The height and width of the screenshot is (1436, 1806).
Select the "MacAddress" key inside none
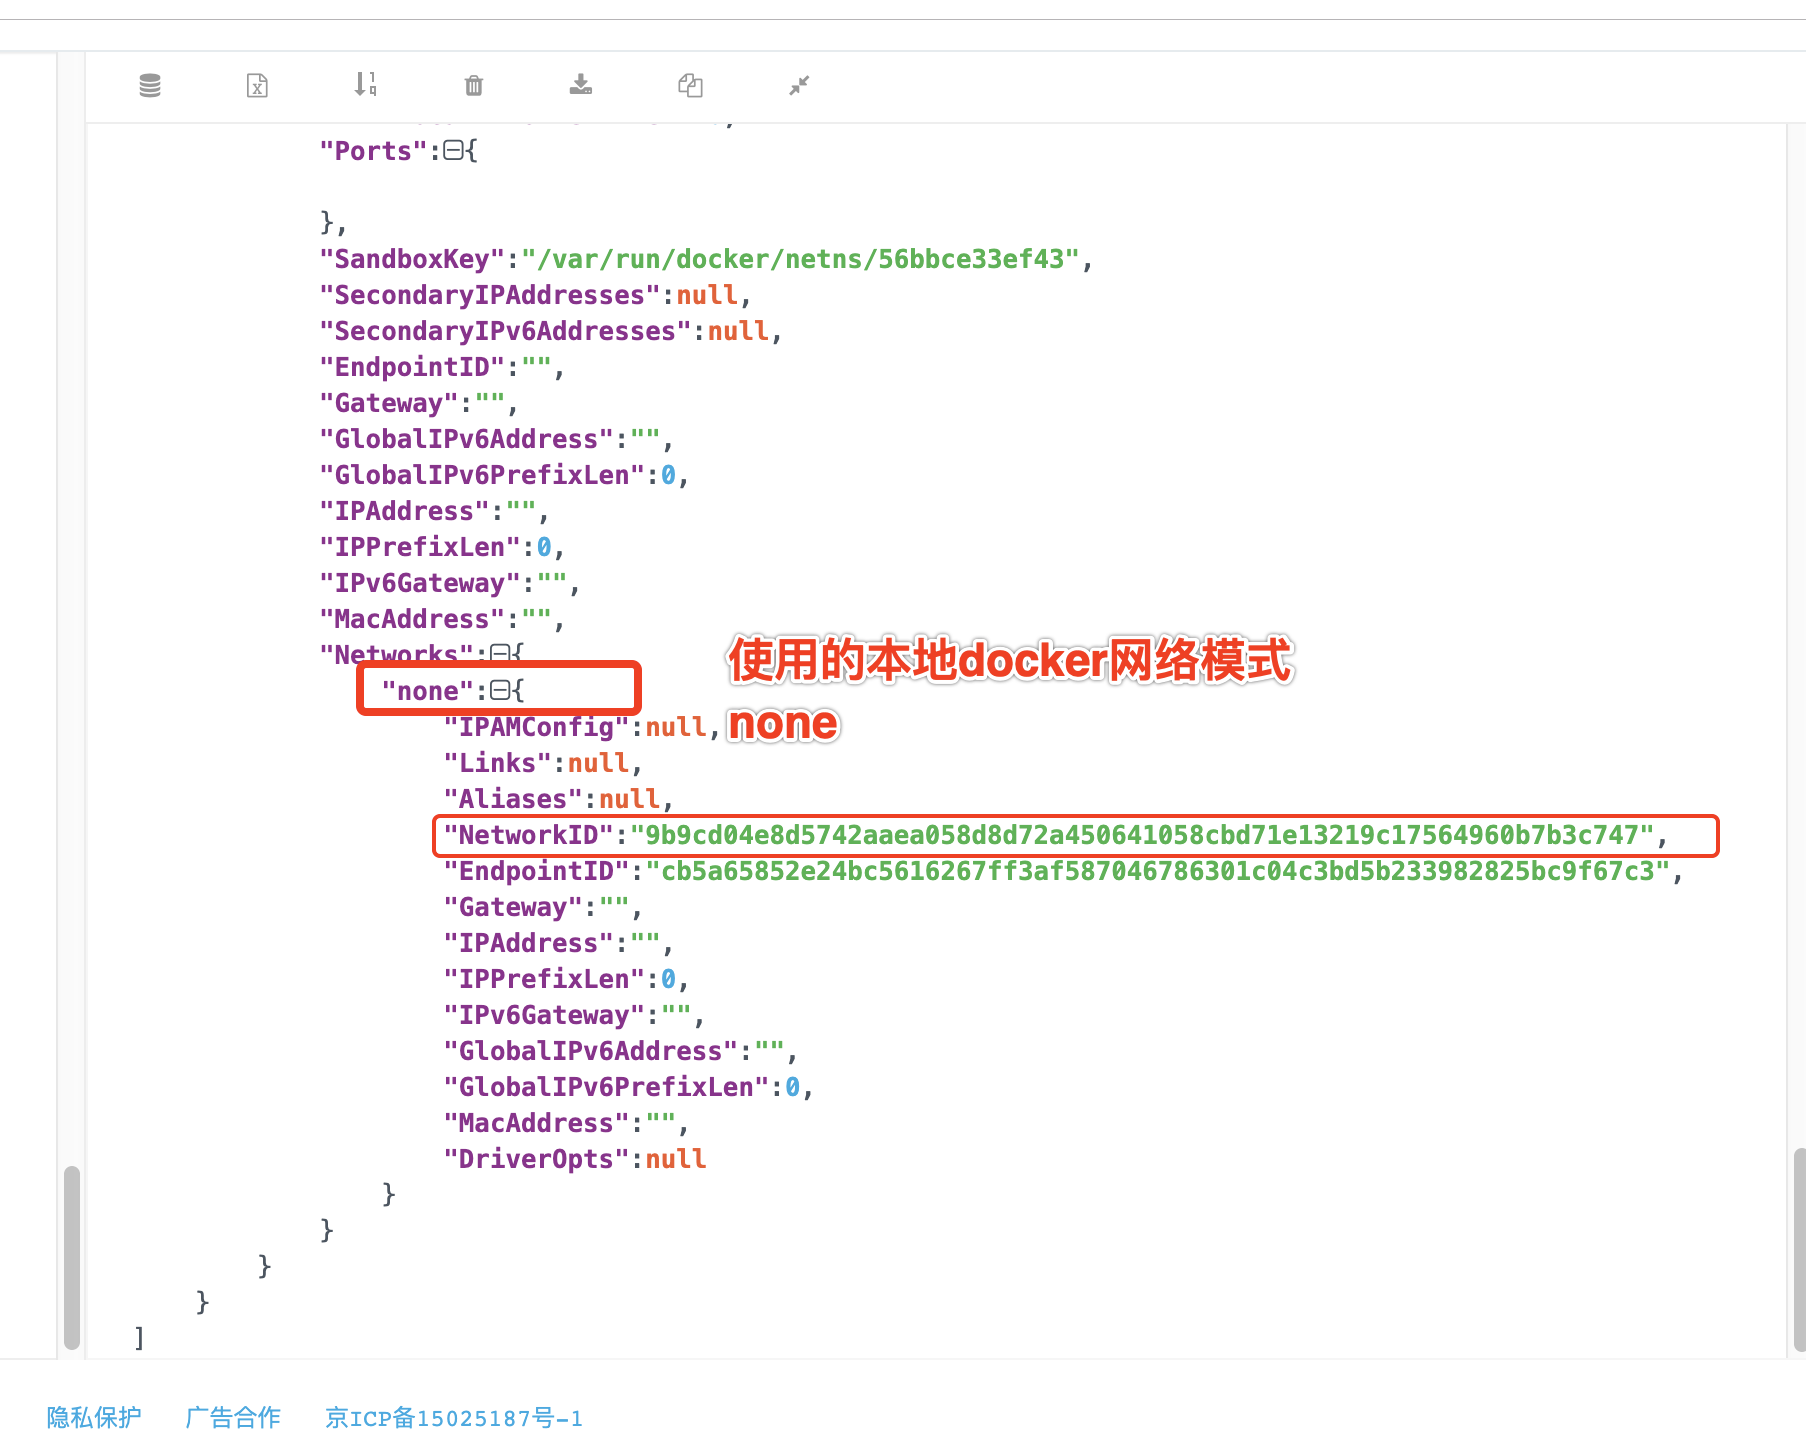[536, 1123]
